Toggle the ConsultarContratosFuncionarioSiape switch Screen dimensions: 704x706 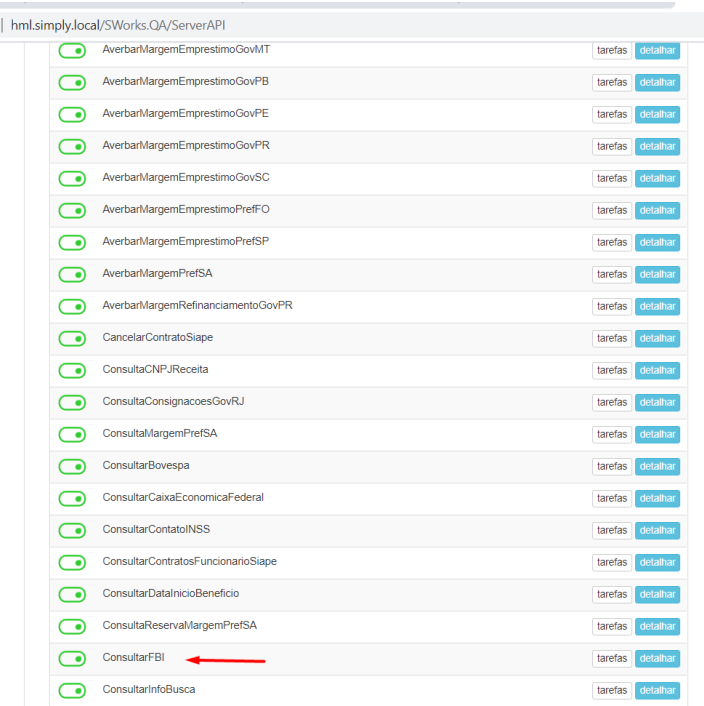[x=72, y=562]
